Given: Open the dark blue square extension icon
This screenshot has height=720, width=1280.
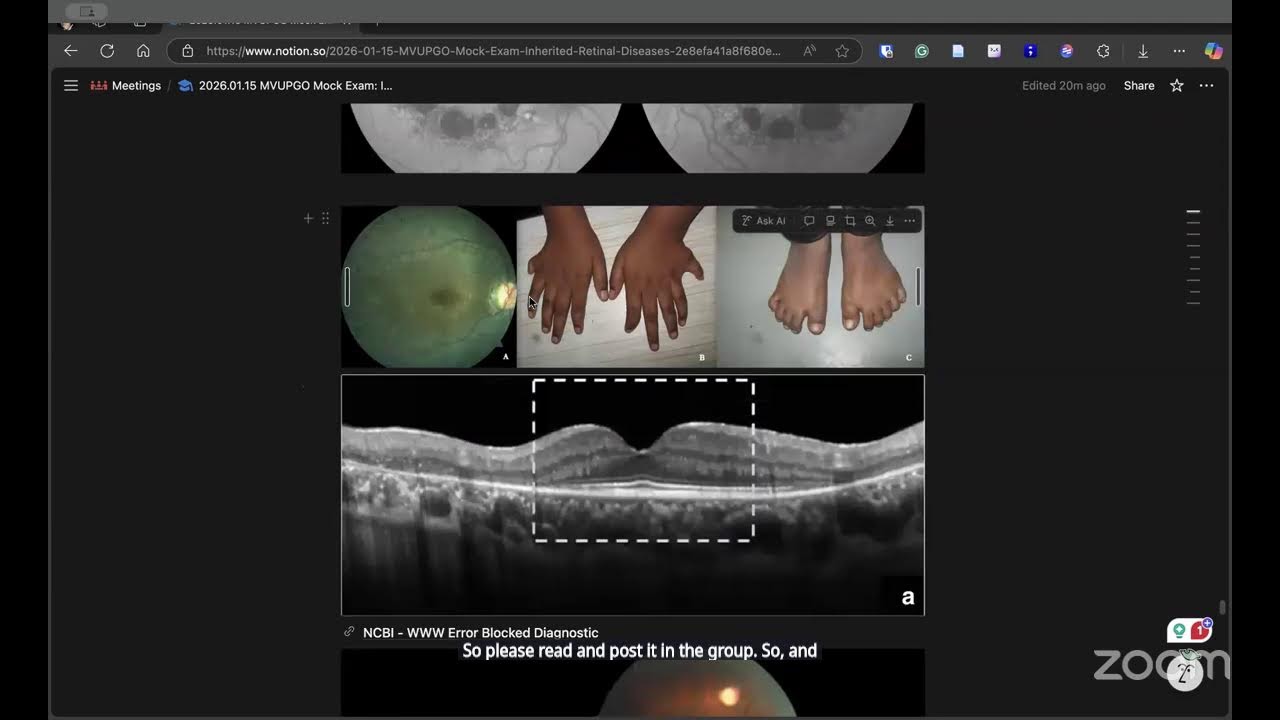Looking at the screenshot, I should coord(1030,51).
